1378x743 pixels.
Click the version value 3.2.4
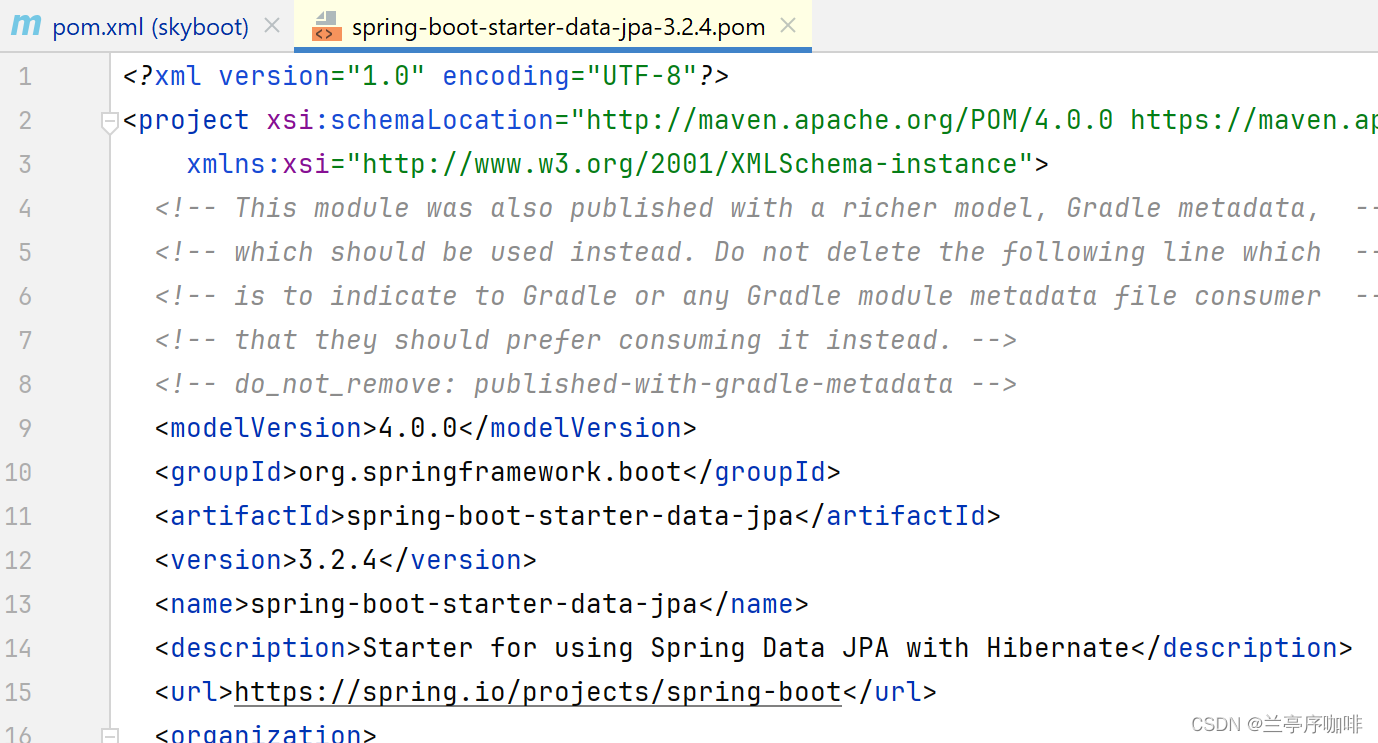click(338, 560)
